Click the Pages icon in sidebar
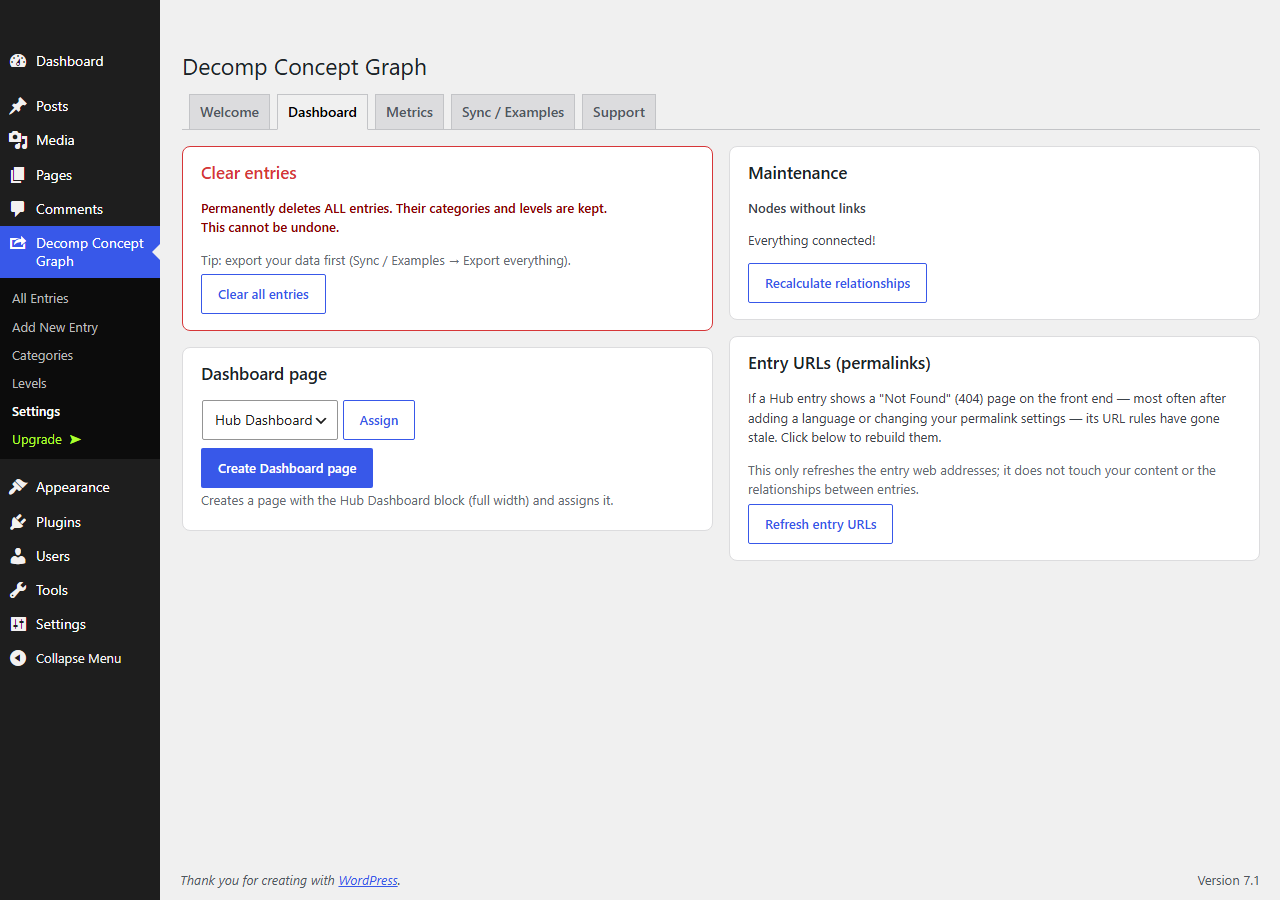Viewport: 1280px width, 900px height. (18, 175)
